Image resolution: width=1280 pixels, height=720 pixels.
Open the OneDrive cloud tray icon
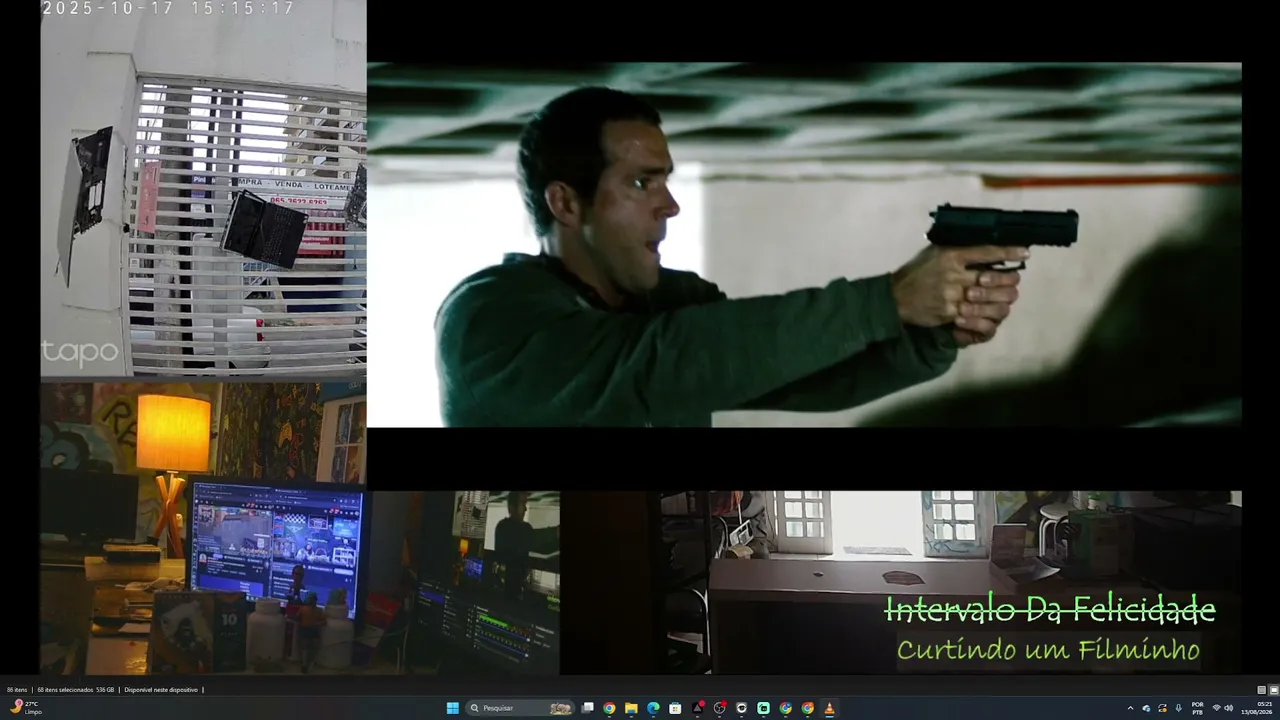(1147, 708)
